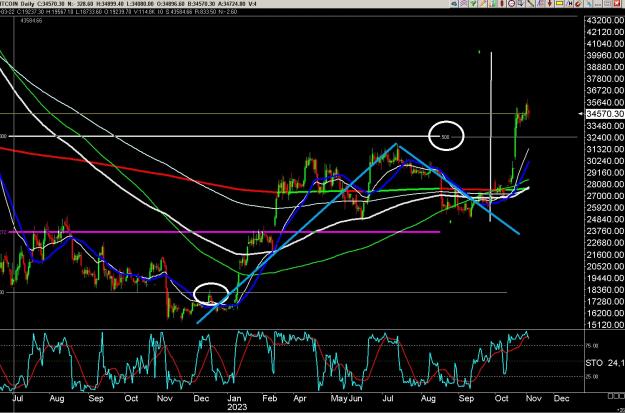Click the red X icon at toolbar end
Viewport: 625px width, 413px height.
[x=617, y=4]
